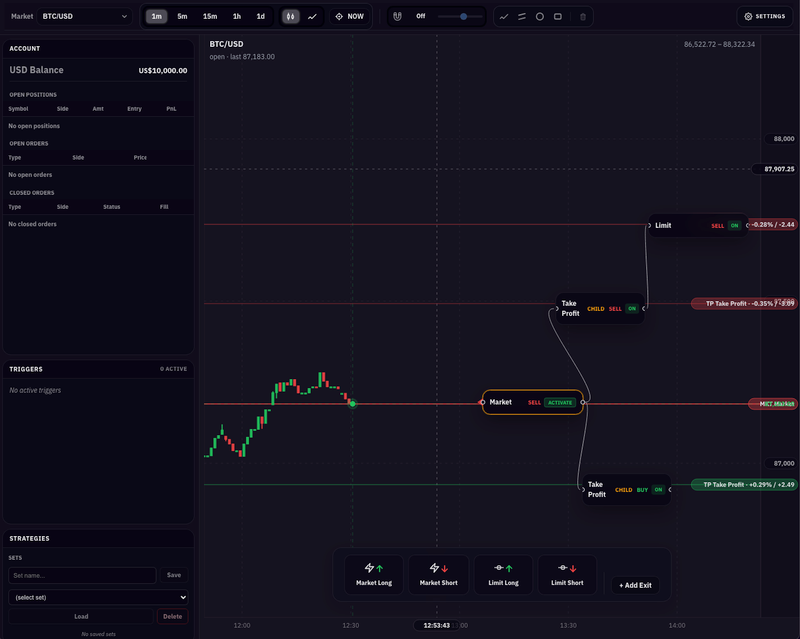Expand the select set dropdown
800x639 pixels.
pyautogui.click(x=98, y=597)
